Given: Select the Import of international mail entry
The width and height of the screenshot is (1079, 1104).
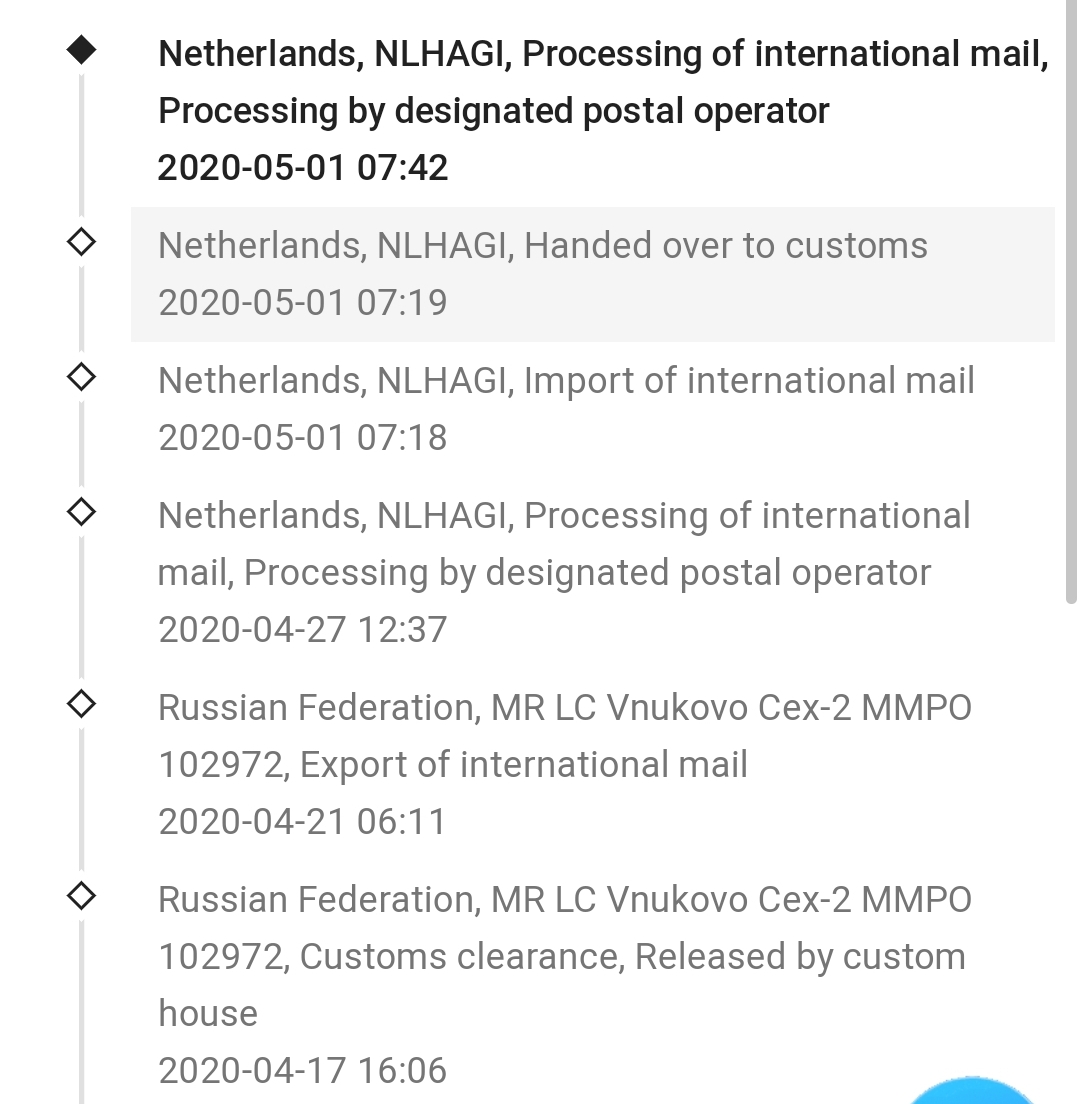Looking at the screenshot, I should tap(592, 409).
